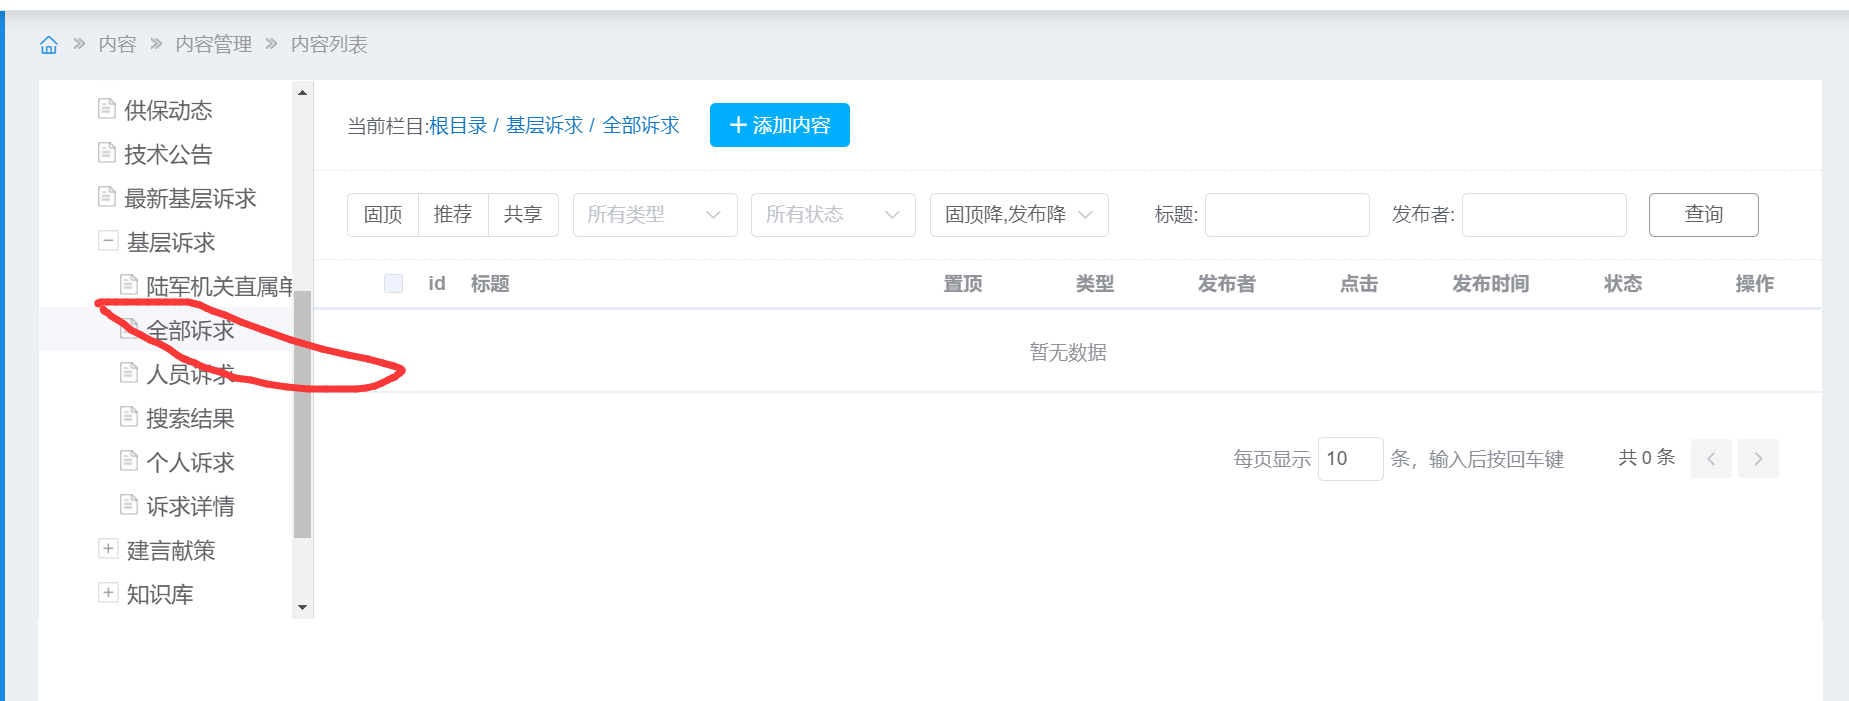Click document icon beside 供保动态
Image resolution: width=1849 pixels, height=701 pixels.
pyautogui.click(x=107, y=108)
